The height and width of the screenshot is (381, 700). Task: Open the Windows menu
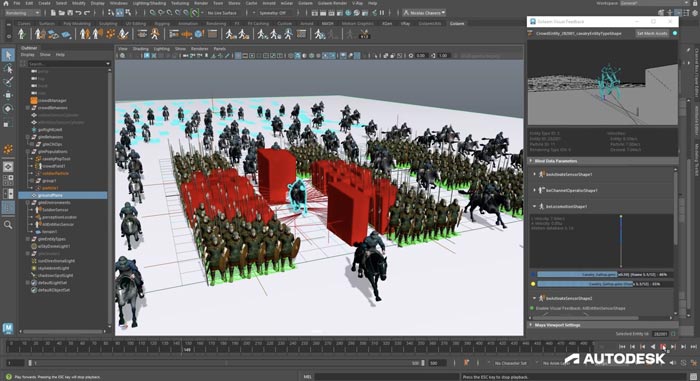coord(119,3)
